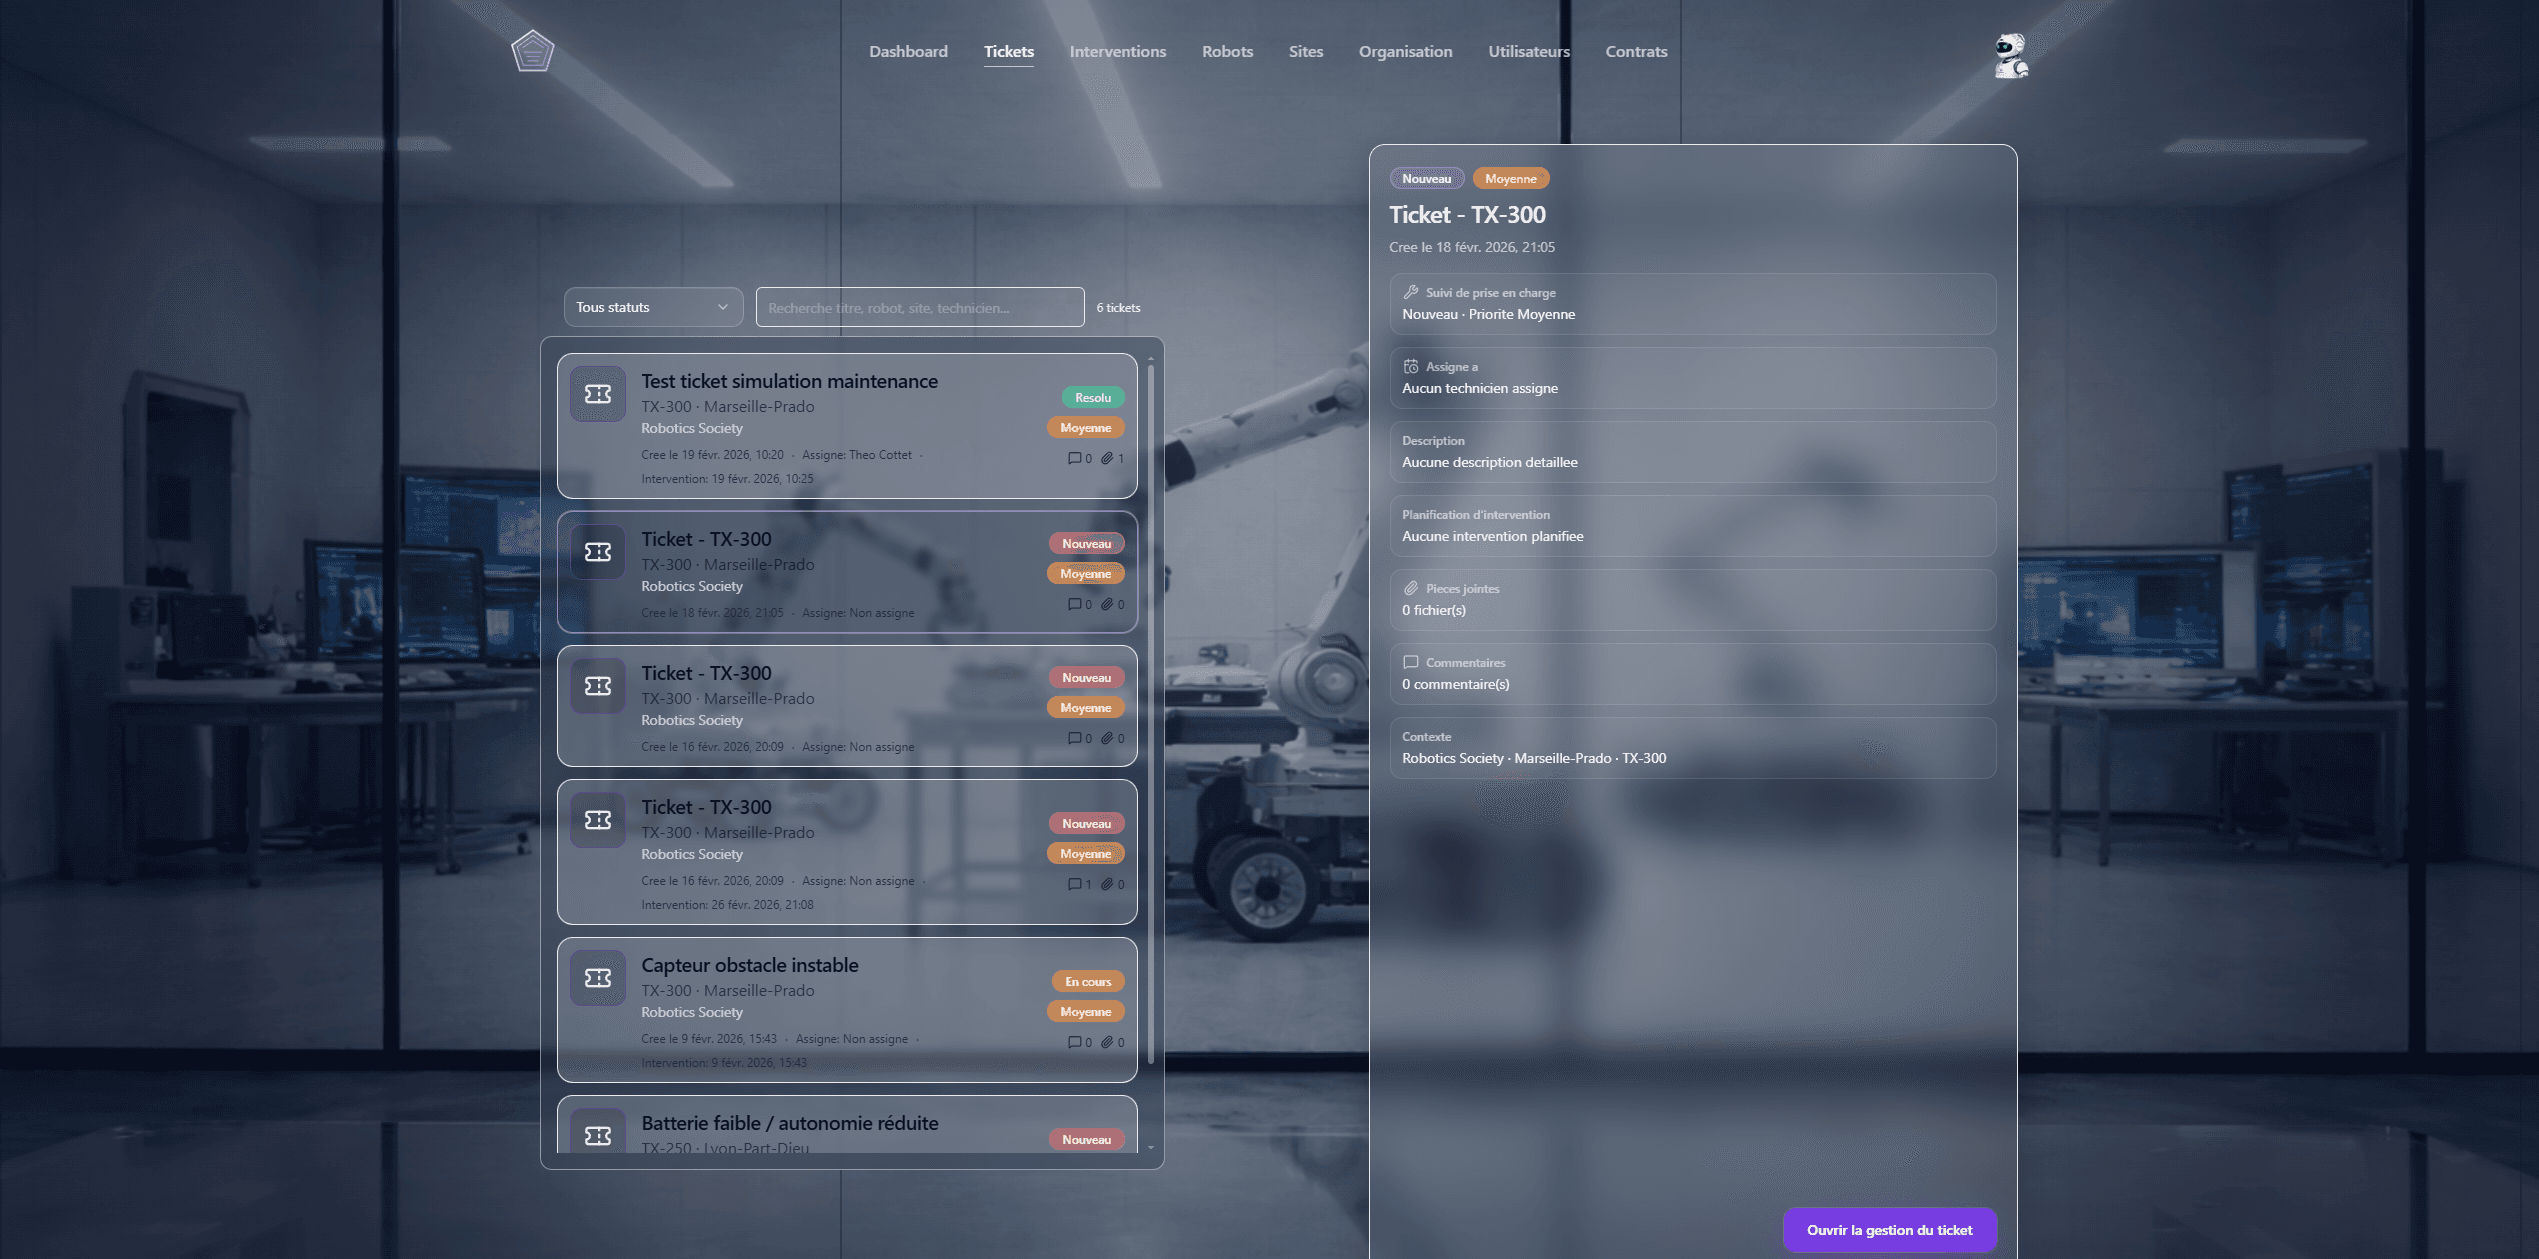
Task: Click the ticket icon on Test ticket simulation maintenance
Action: (597, 394)
